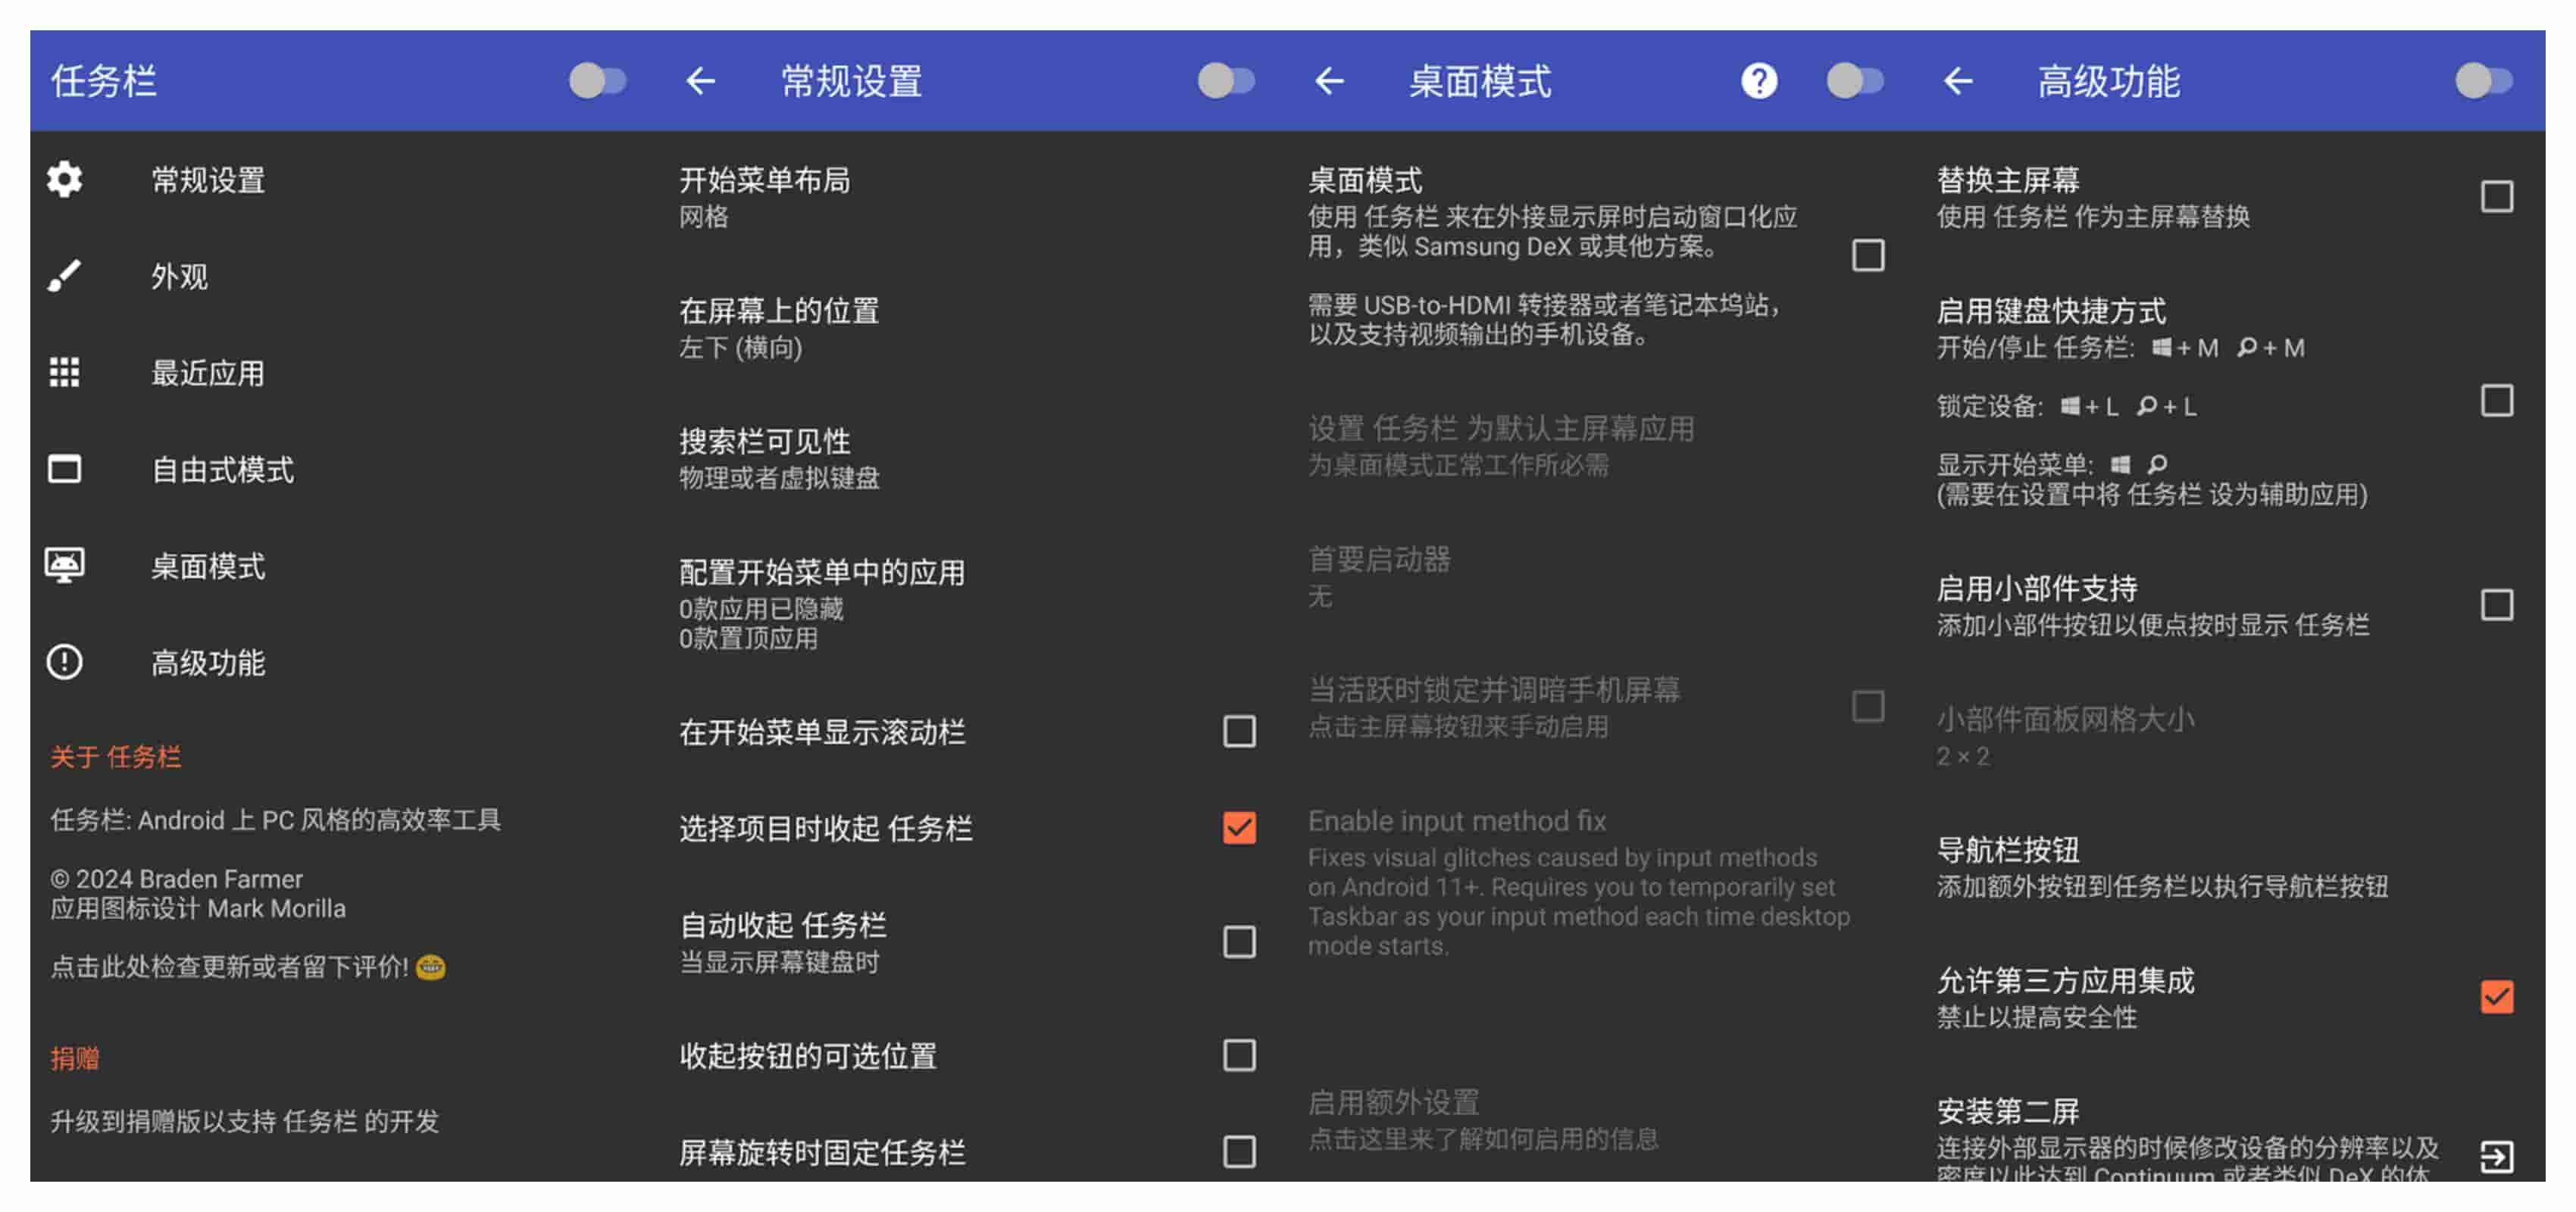
Task: Open 配置开始菜单中的应用 entry
Action: pyautogui.click(x=821, y=603)
